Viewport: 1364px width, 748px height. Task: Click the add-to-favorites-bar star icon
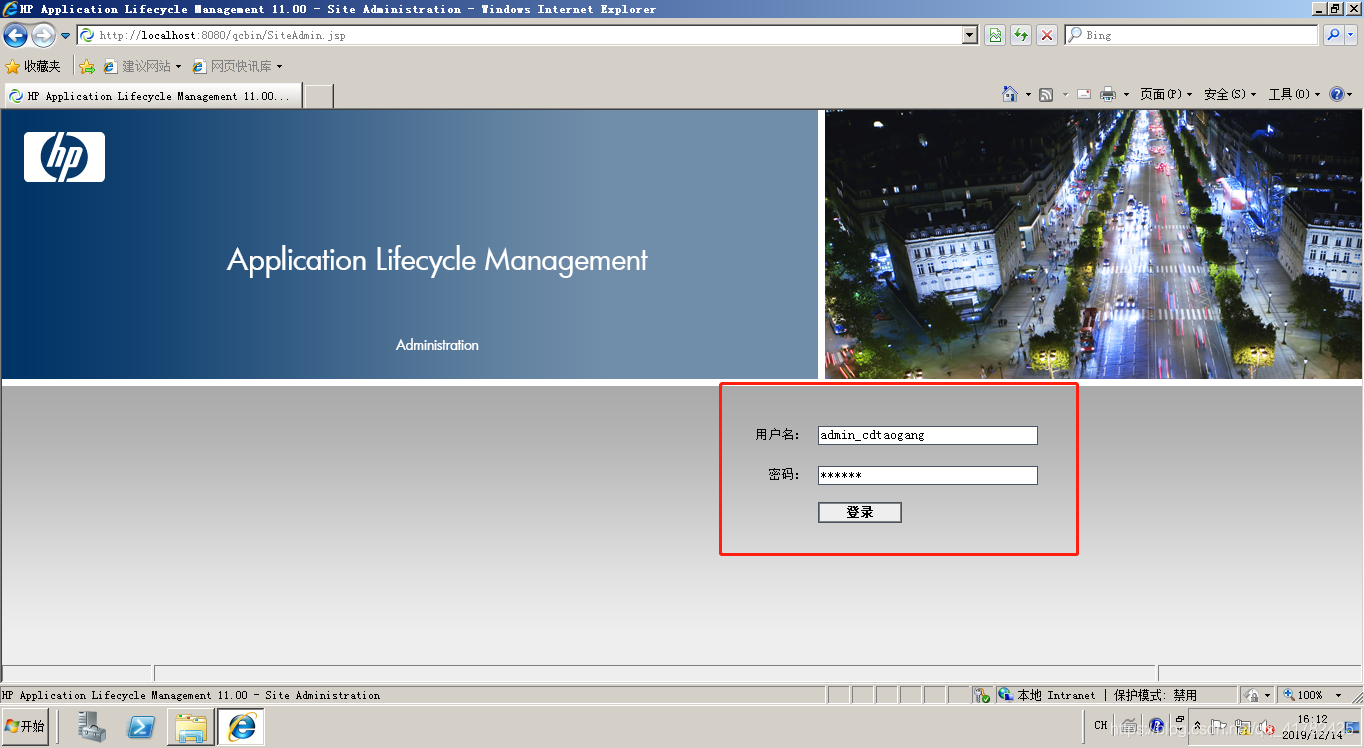87,66
